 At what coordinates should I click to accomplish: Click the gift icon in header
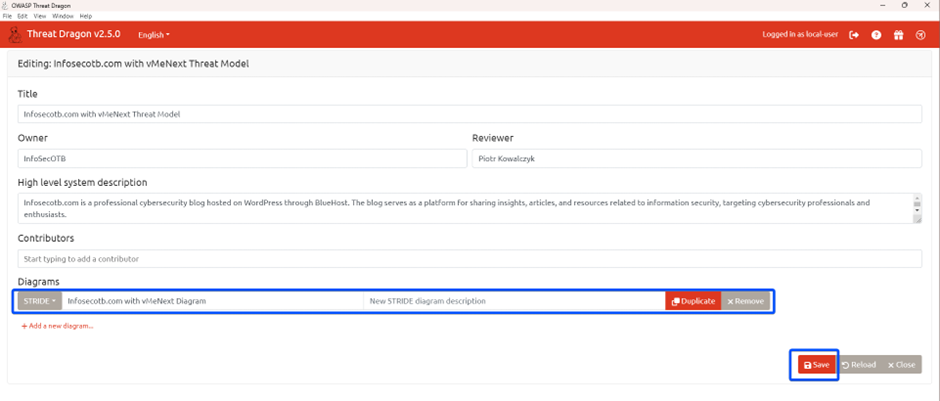898,35
